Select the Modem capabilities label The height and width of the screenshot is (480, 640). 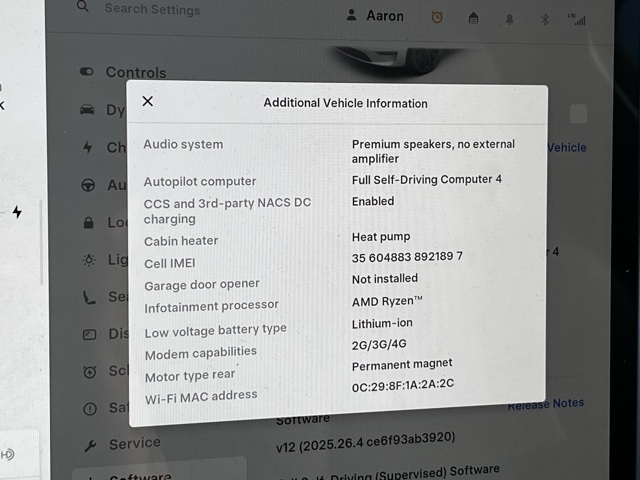(200, 353)
